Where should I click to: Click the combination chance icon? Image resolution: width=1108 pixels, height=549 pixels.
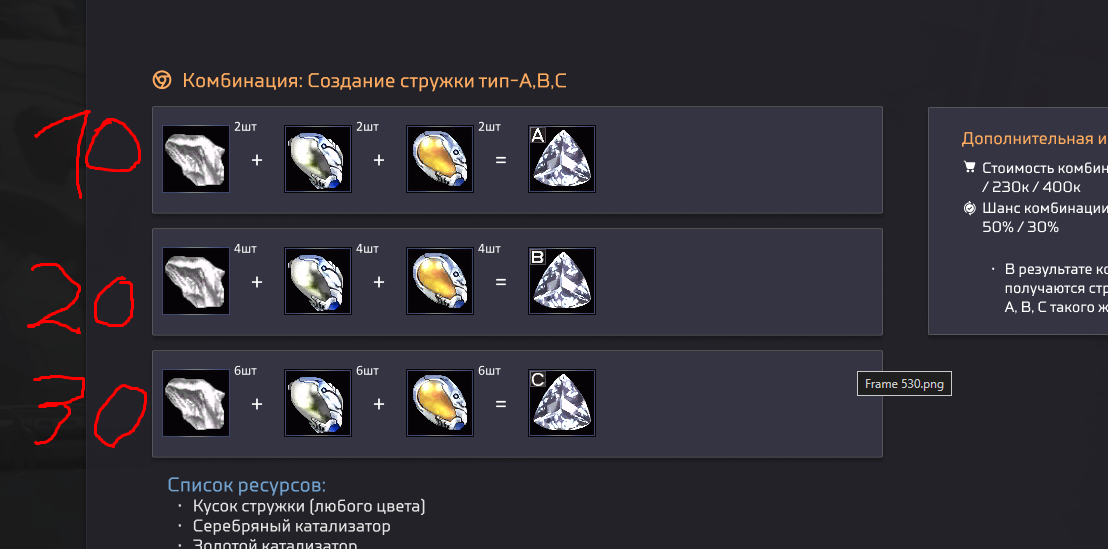click(x=968, y=208)
